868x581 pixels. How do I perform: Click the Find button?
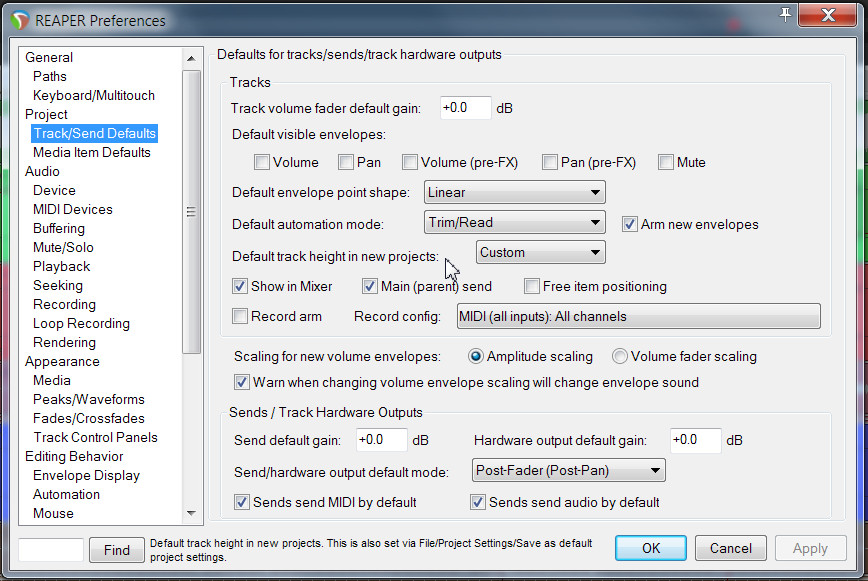(x=117, y=550)
